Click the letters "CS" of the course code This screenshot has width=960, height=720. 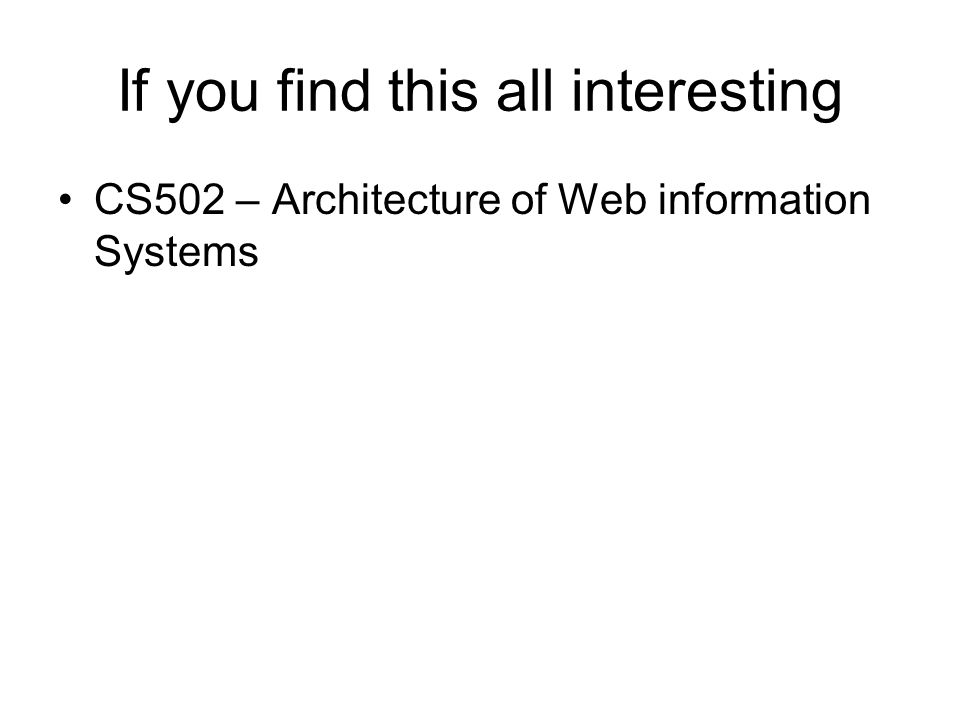point(123,200)
